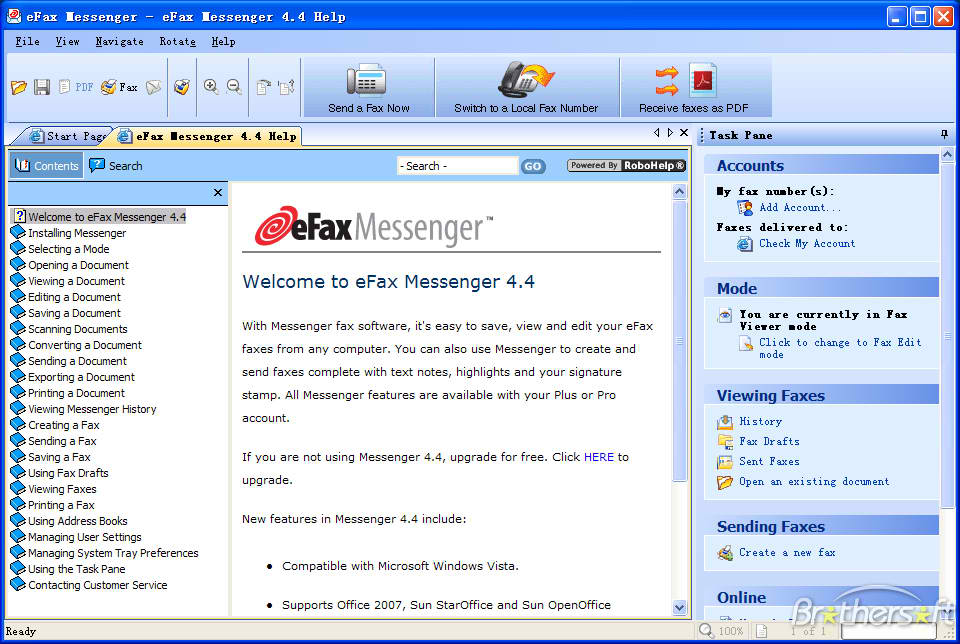This screenshot has height=644, width=960.
Task: Open History in Viewing Faxes
Action: (760, 421)
